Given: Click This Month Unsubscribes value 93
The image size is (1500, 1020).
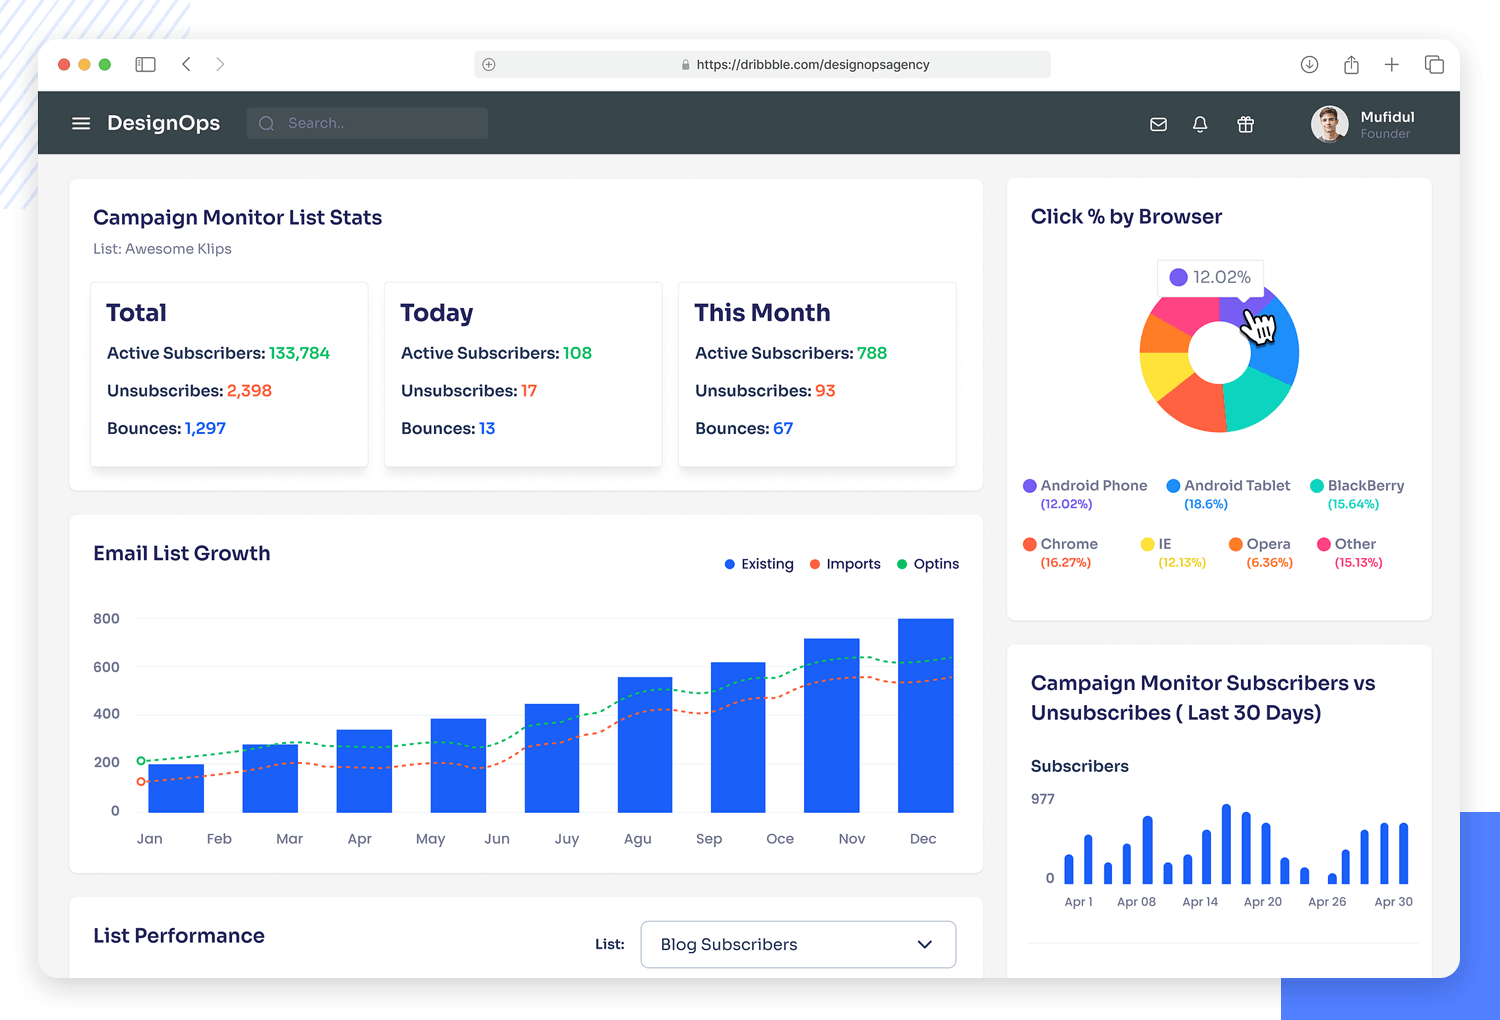Looking at the screenshot, I should tap(825, 391).
